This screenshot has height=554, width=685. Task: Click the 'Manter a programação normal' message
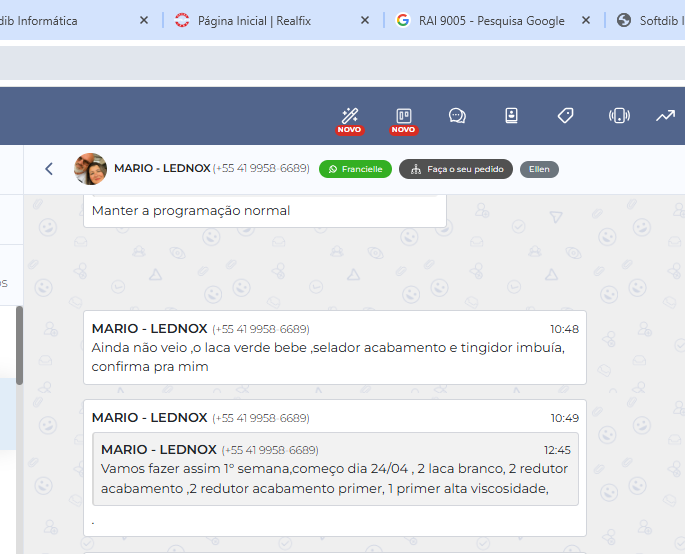click(191, 211)
